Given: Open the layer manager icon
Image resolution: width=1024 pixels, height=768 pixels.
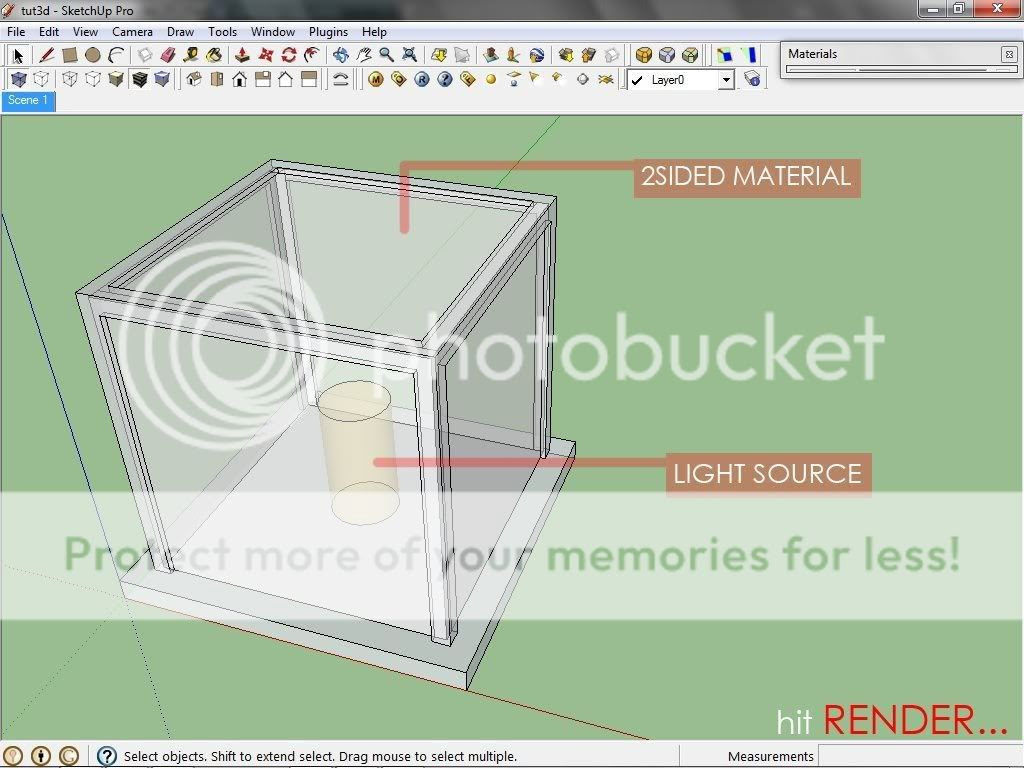Looking at the screenshot, I should tap(752, 80).
